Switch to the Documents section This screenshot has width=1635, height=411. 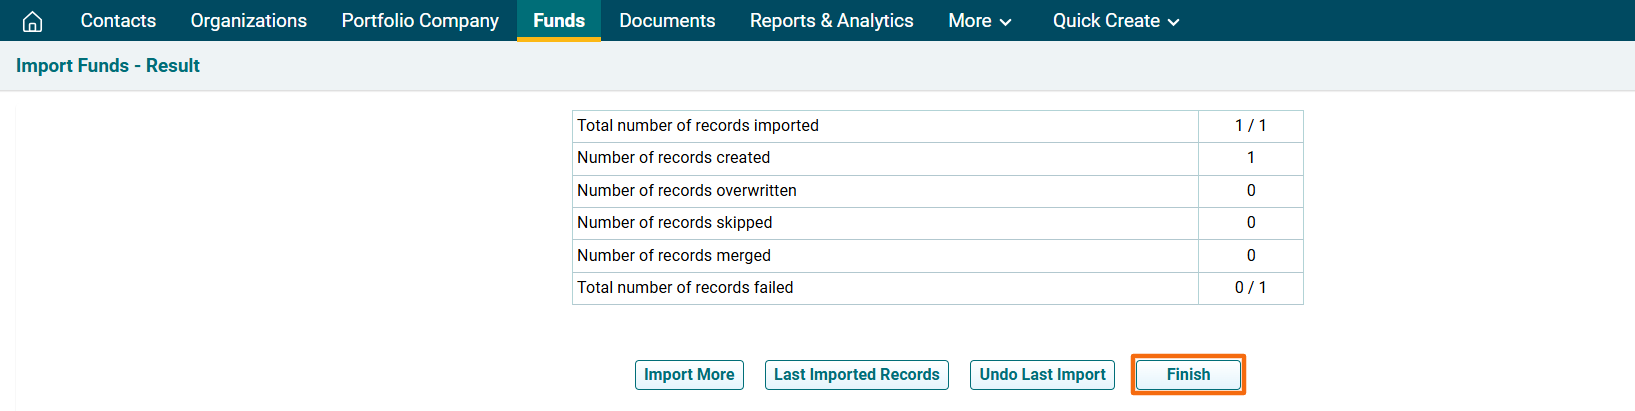click(x=667, y=21)
